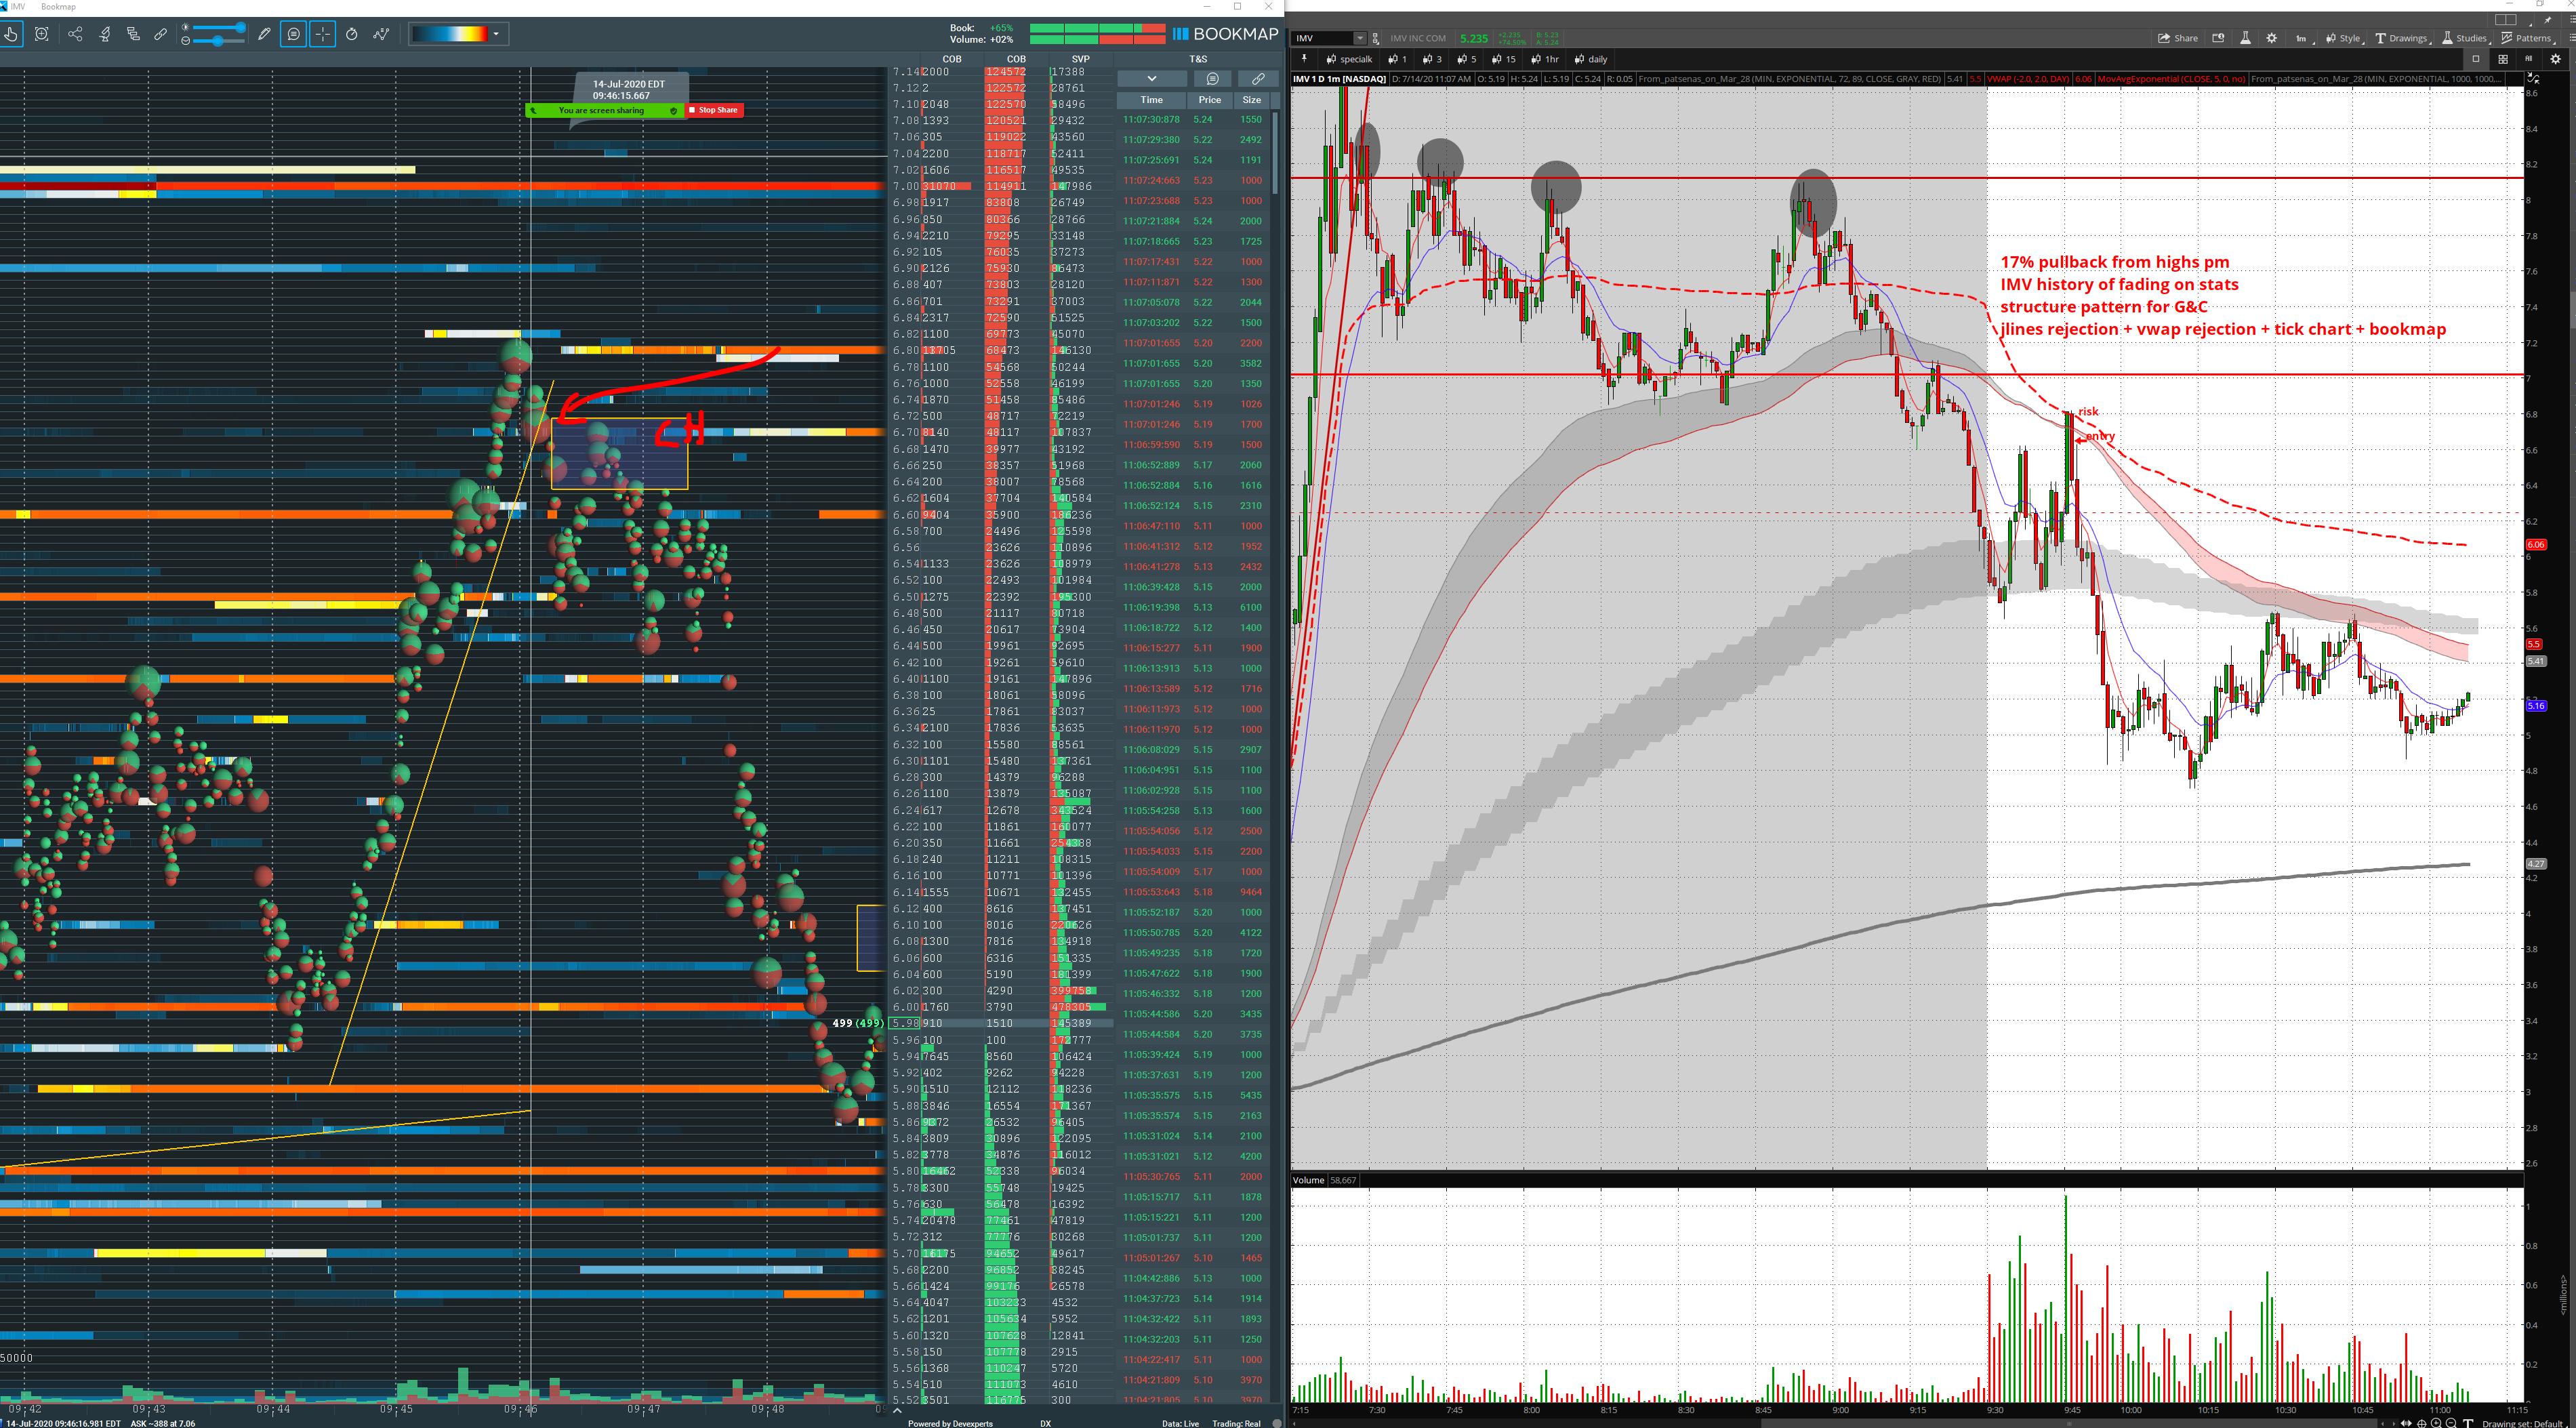Click the line graph indicators icon
This screenshot has width=2576, height=1428.
(x=381, y=34)
